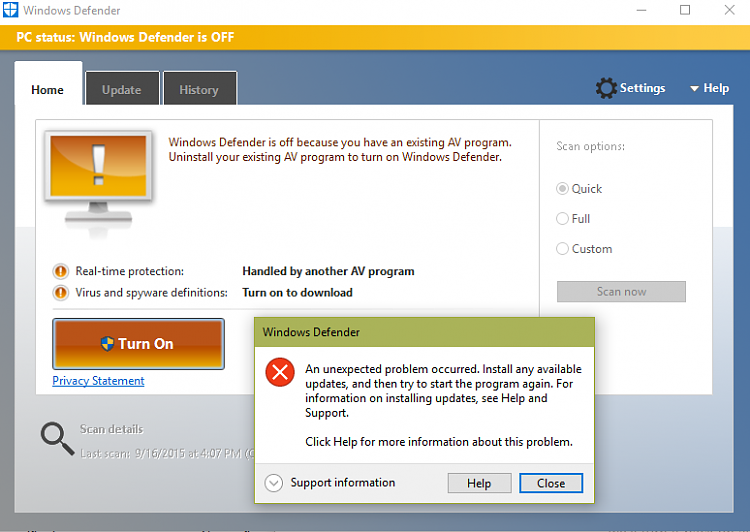
Task: Click the 'Last scan: 9/16/2015' text
Action: click(x=167, y=453)
